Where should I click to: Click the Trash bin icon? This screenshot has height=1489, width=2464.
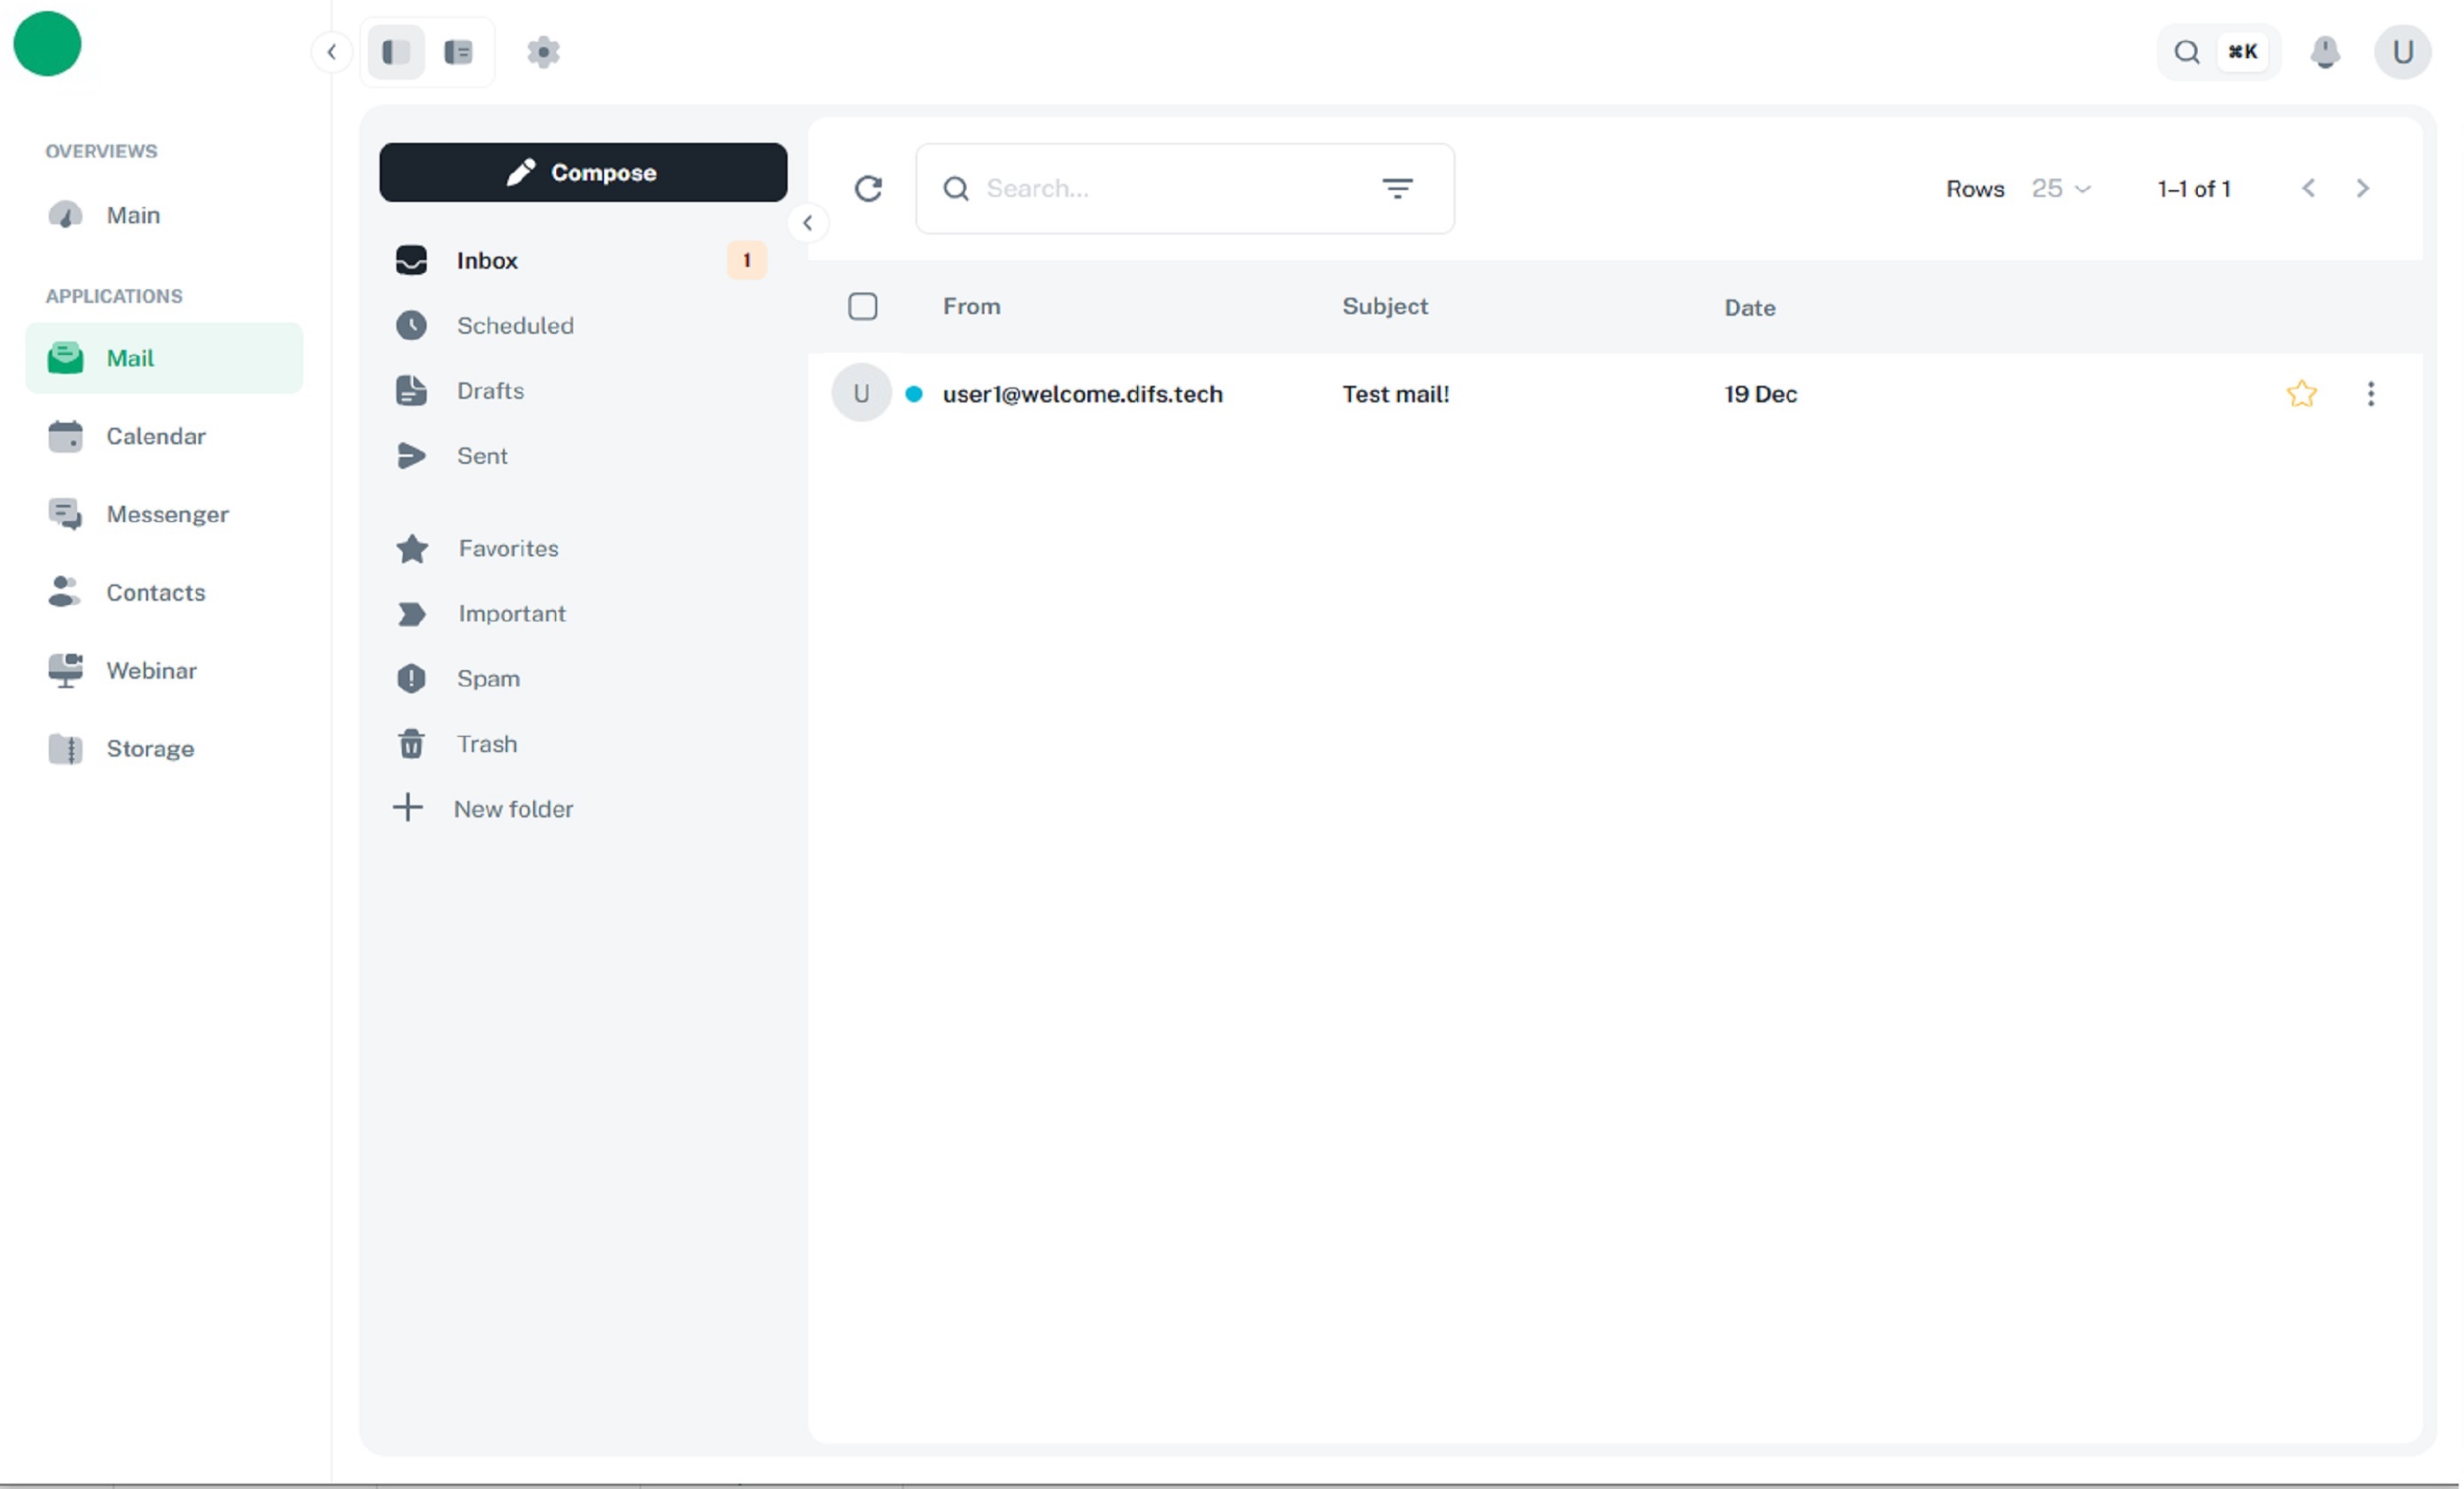[411, 743]
